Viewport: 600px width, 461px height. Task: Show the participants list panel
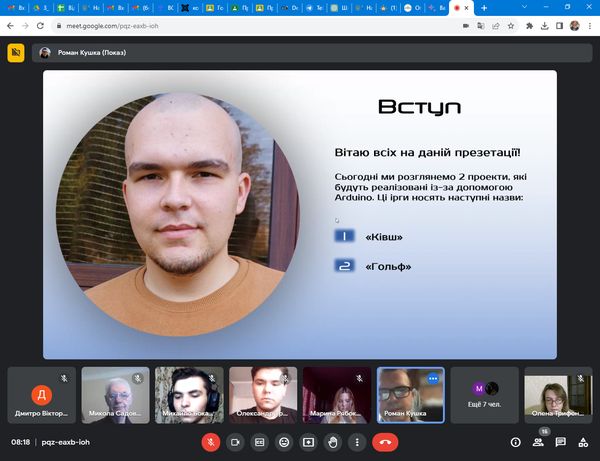tap(538, 441)
